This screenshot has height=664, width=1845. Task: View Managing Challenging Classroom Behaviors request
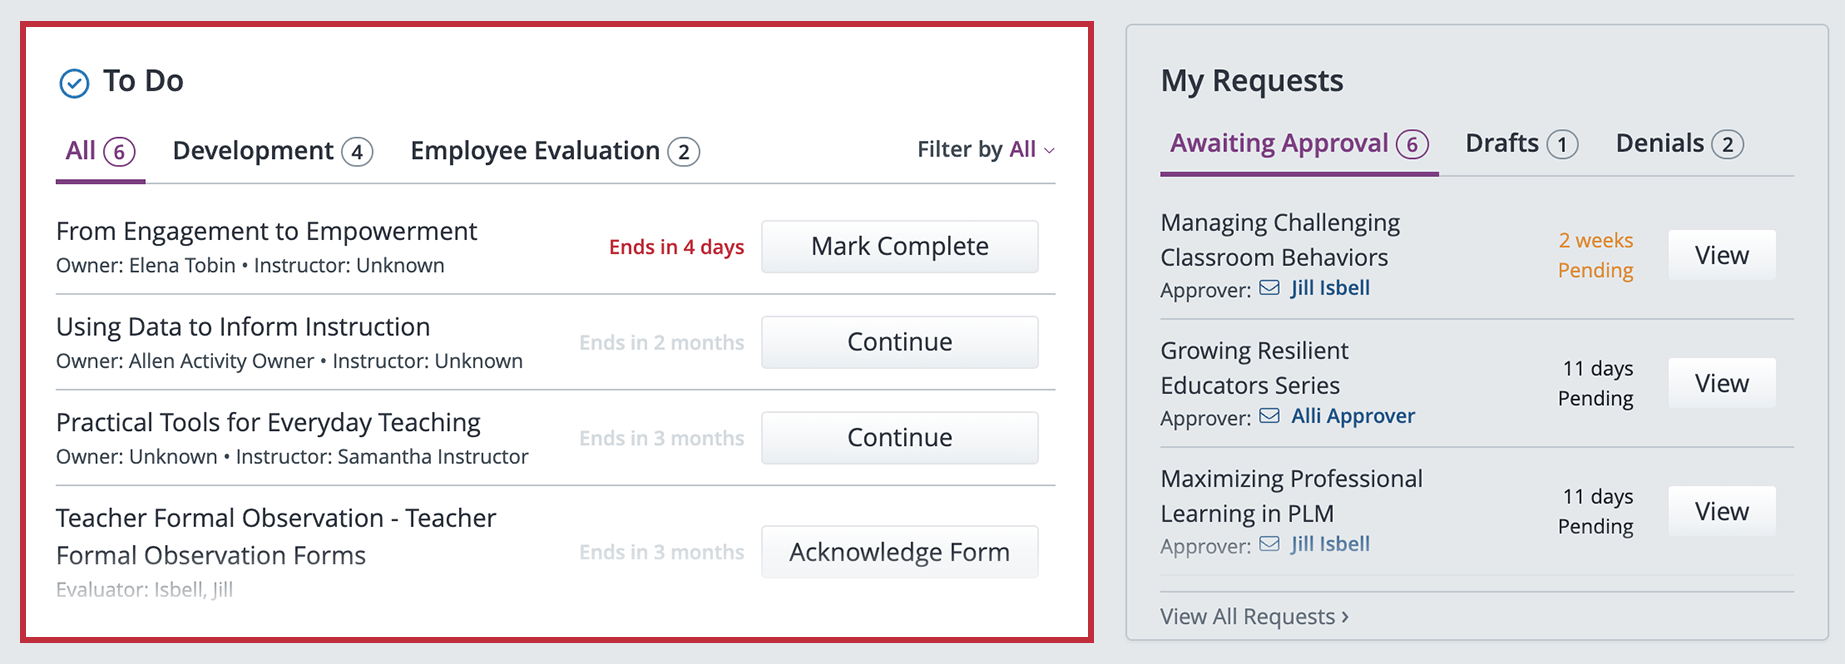tap(1721, 256)
